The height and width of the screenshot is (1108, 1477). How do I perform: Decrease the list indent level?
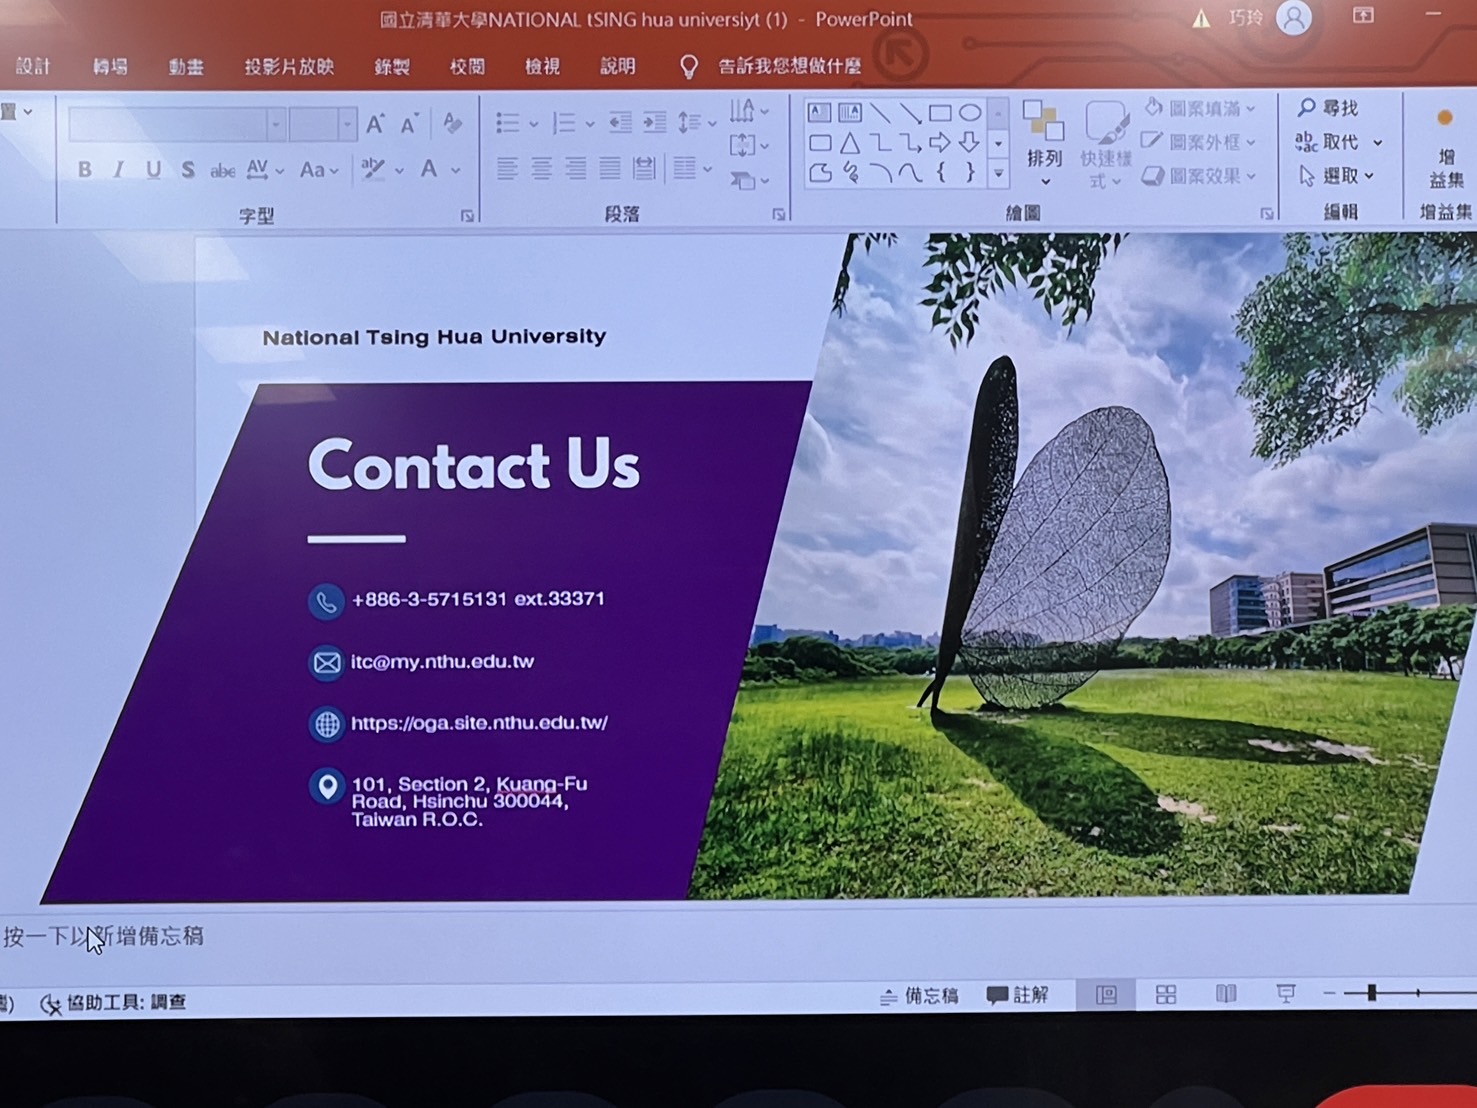pyautogui.click(x=621, y=123)
